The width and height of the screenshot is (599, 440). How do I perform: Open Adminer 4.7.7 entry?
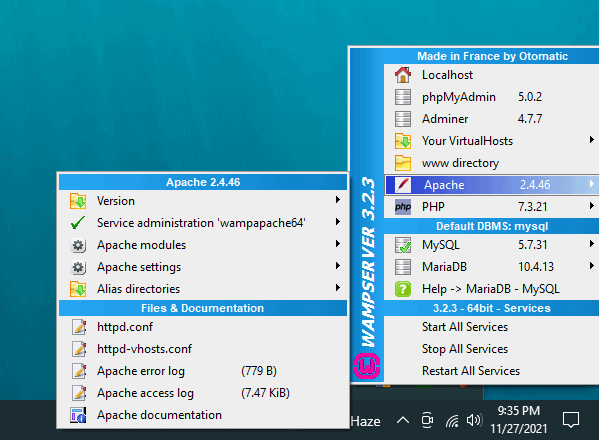tap(491, 119)
